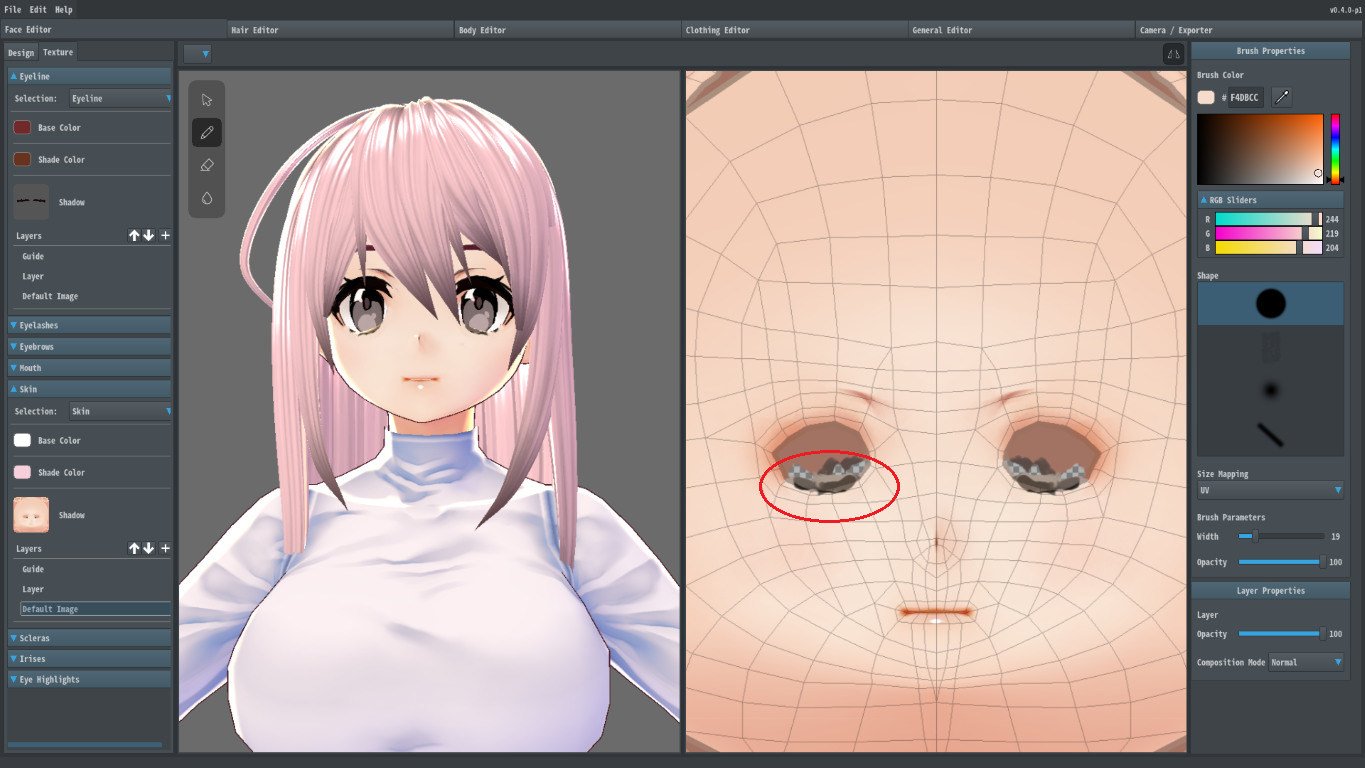Select the cursor selection tool
Screen dimensions: 1365x768
coord(207,100)
